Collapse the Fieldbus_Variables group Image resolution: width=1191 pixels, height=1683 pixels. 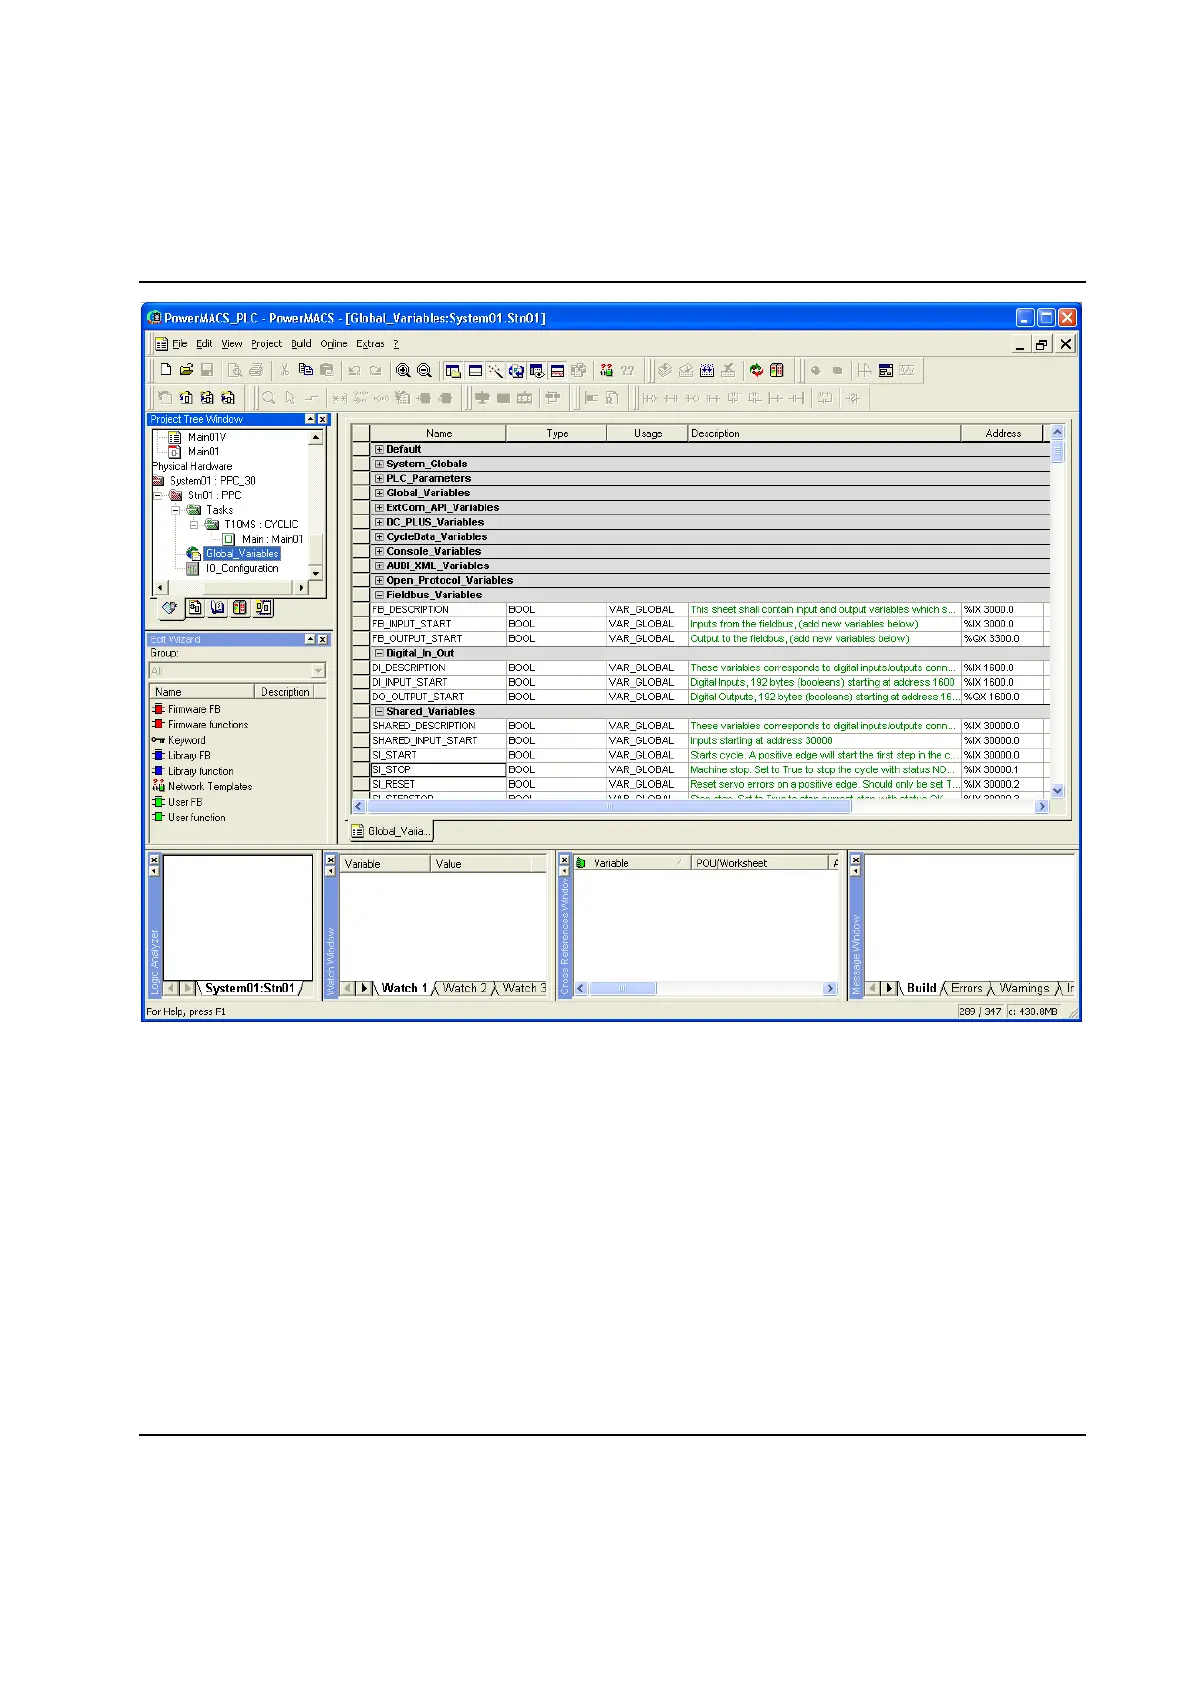[x=379, y=595]
